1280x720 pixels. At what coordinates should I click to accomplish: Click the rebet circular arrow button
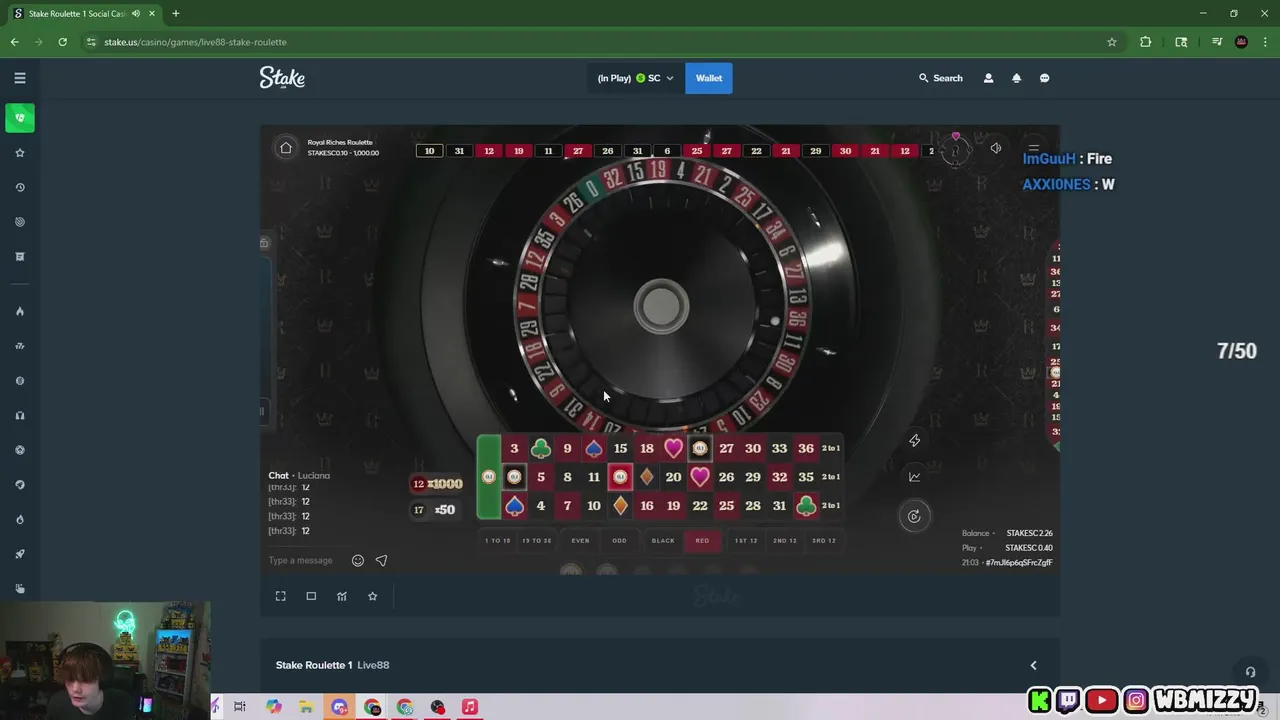[914, 516]
